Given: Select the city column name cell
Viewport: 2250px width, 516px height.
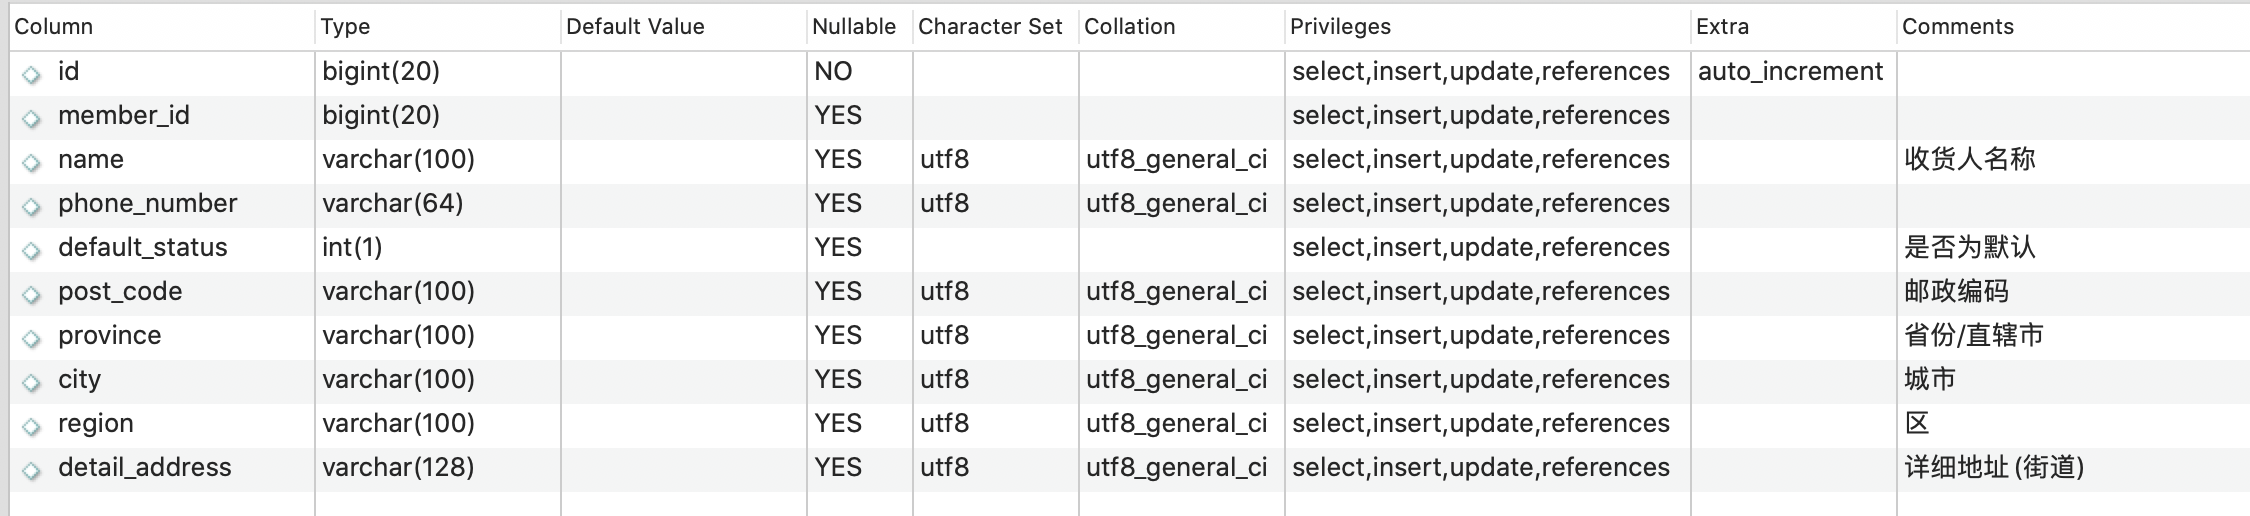Looking at the screenshot, I should coord(80,380).
